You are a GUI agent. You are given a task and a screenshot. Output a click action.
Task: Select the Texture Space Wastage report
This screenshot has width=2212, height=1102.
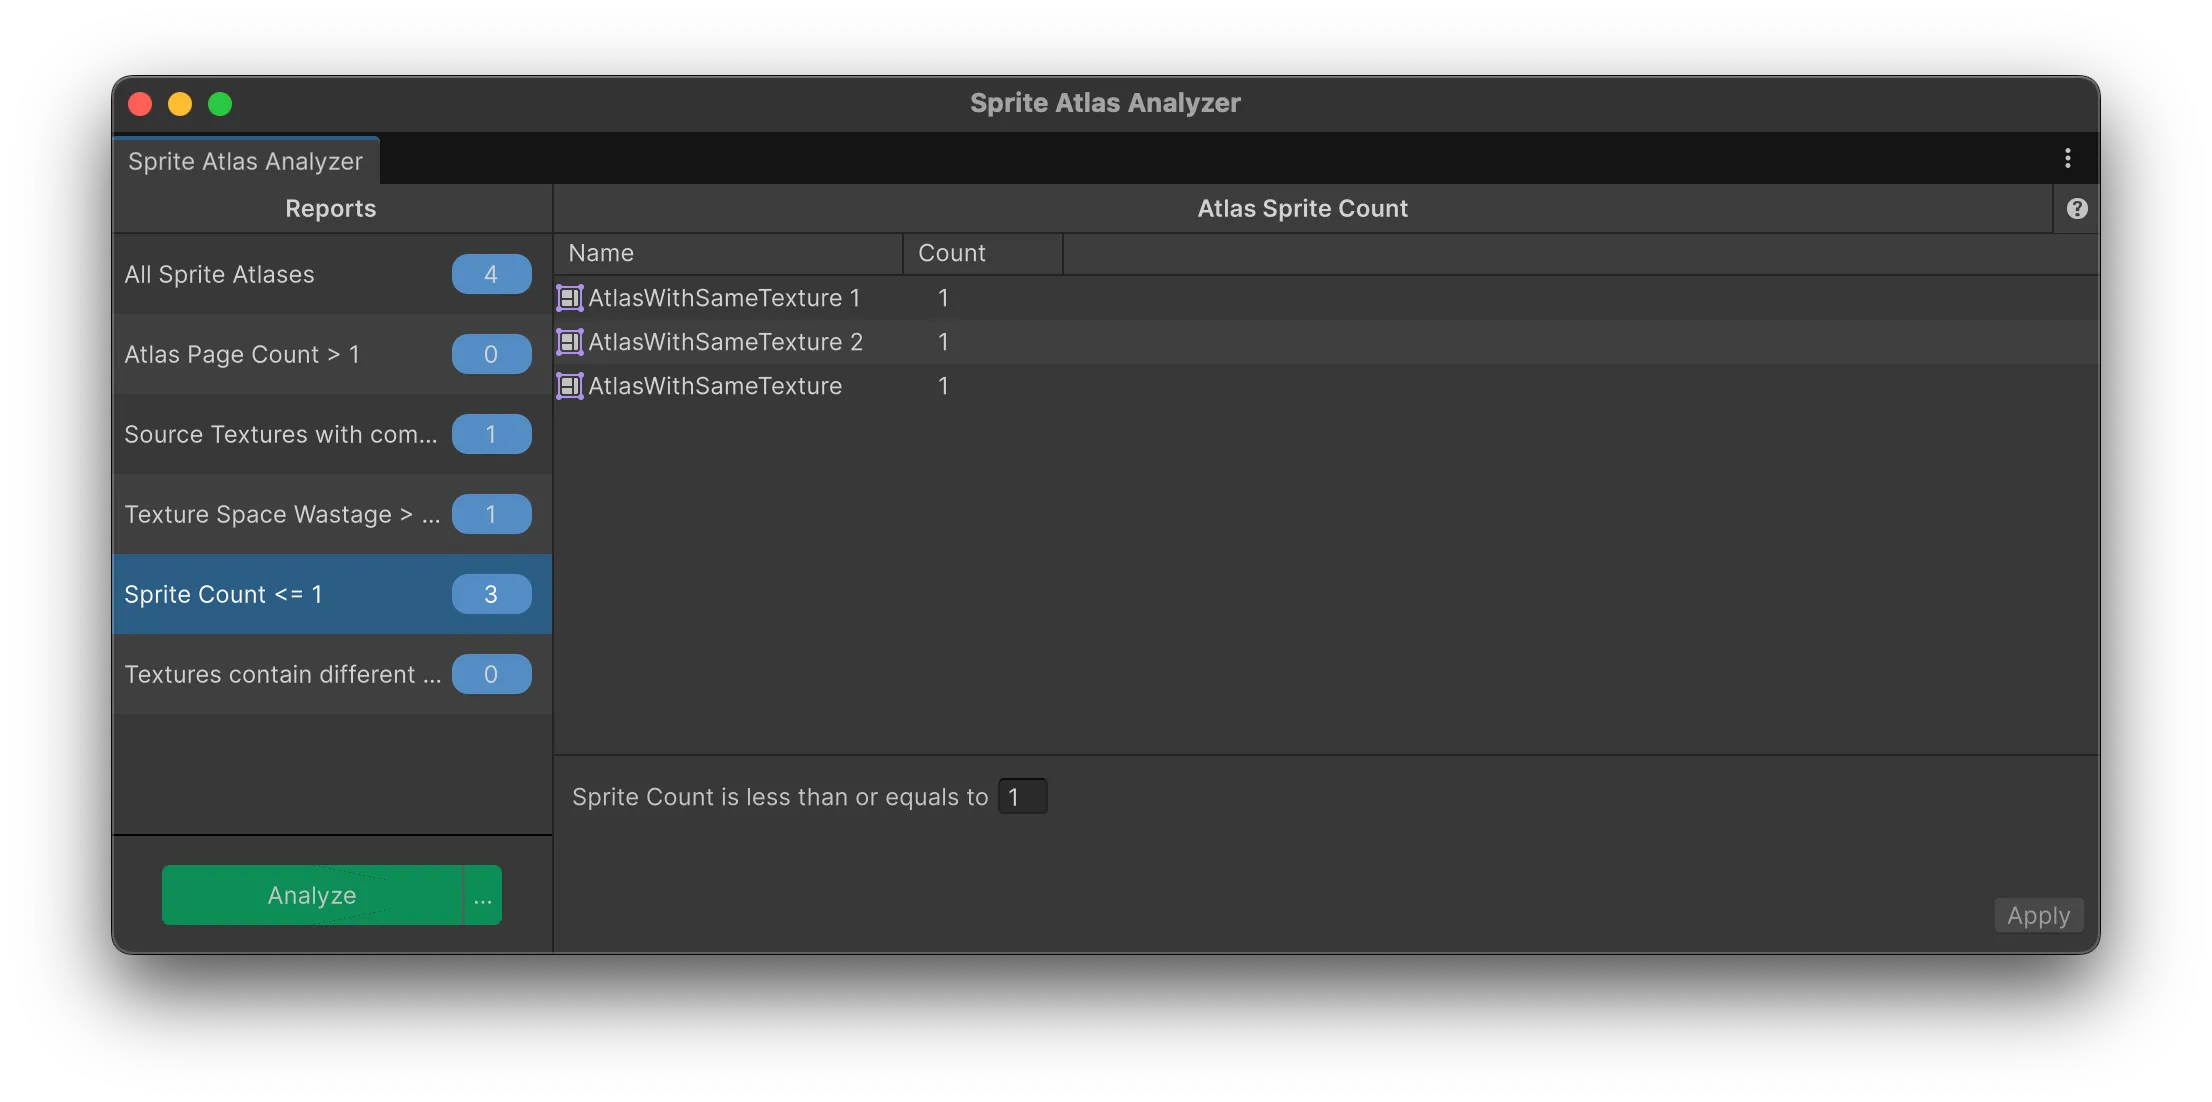click(x=280, y=514)
